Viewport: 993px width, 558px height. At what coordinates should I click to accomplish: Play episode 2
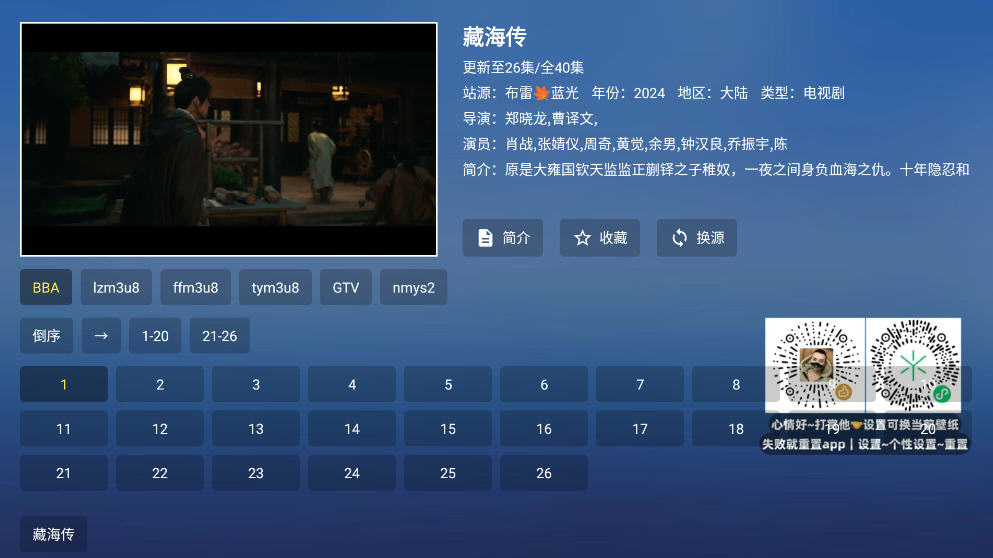pos(160,384)
